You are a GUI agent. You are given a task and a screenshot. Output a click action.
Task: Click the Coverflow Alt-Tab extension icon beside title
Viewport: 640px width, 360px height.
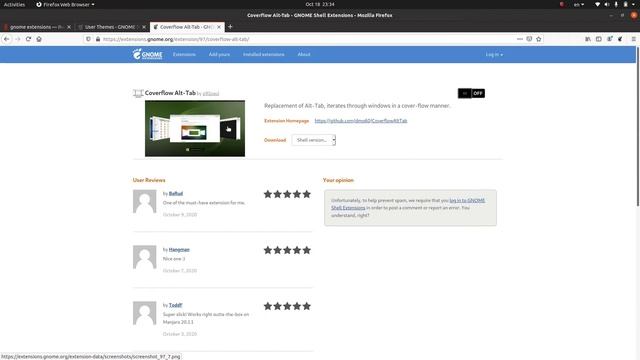pyautogui.click(x=138, y=93)
